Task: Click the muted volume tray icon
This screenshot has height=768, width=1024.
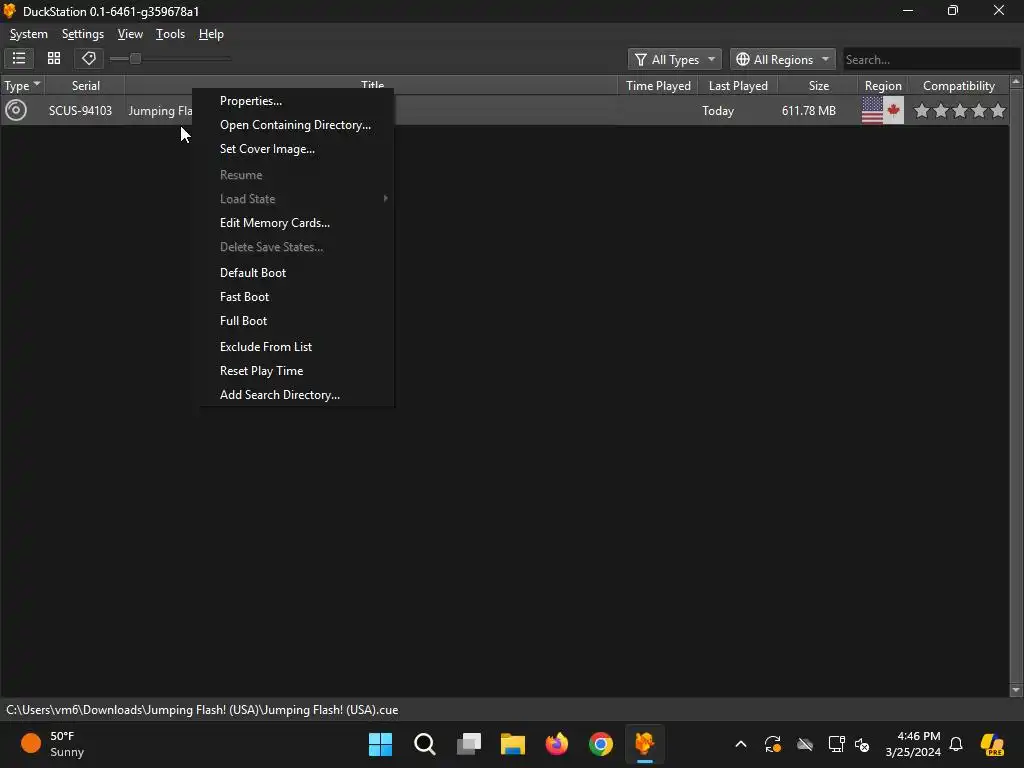Action: click(x=862, y=744)
